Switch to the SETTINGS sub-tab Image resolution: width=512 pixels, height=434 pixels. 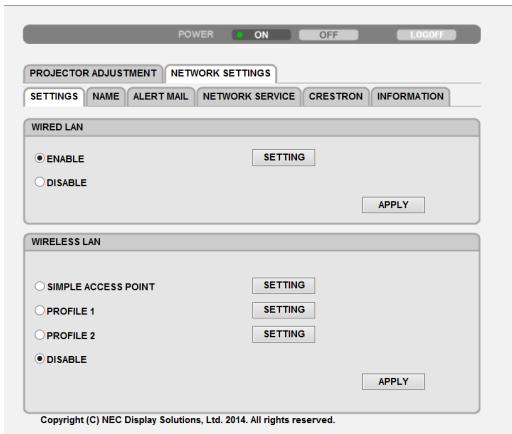point(54,97)
